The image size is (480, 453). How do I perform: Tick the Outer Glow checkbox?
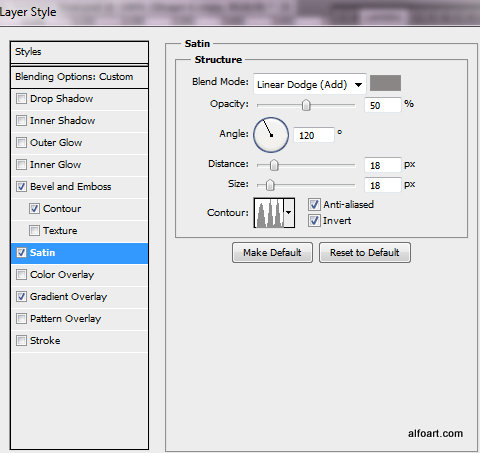tap(21, 143)
